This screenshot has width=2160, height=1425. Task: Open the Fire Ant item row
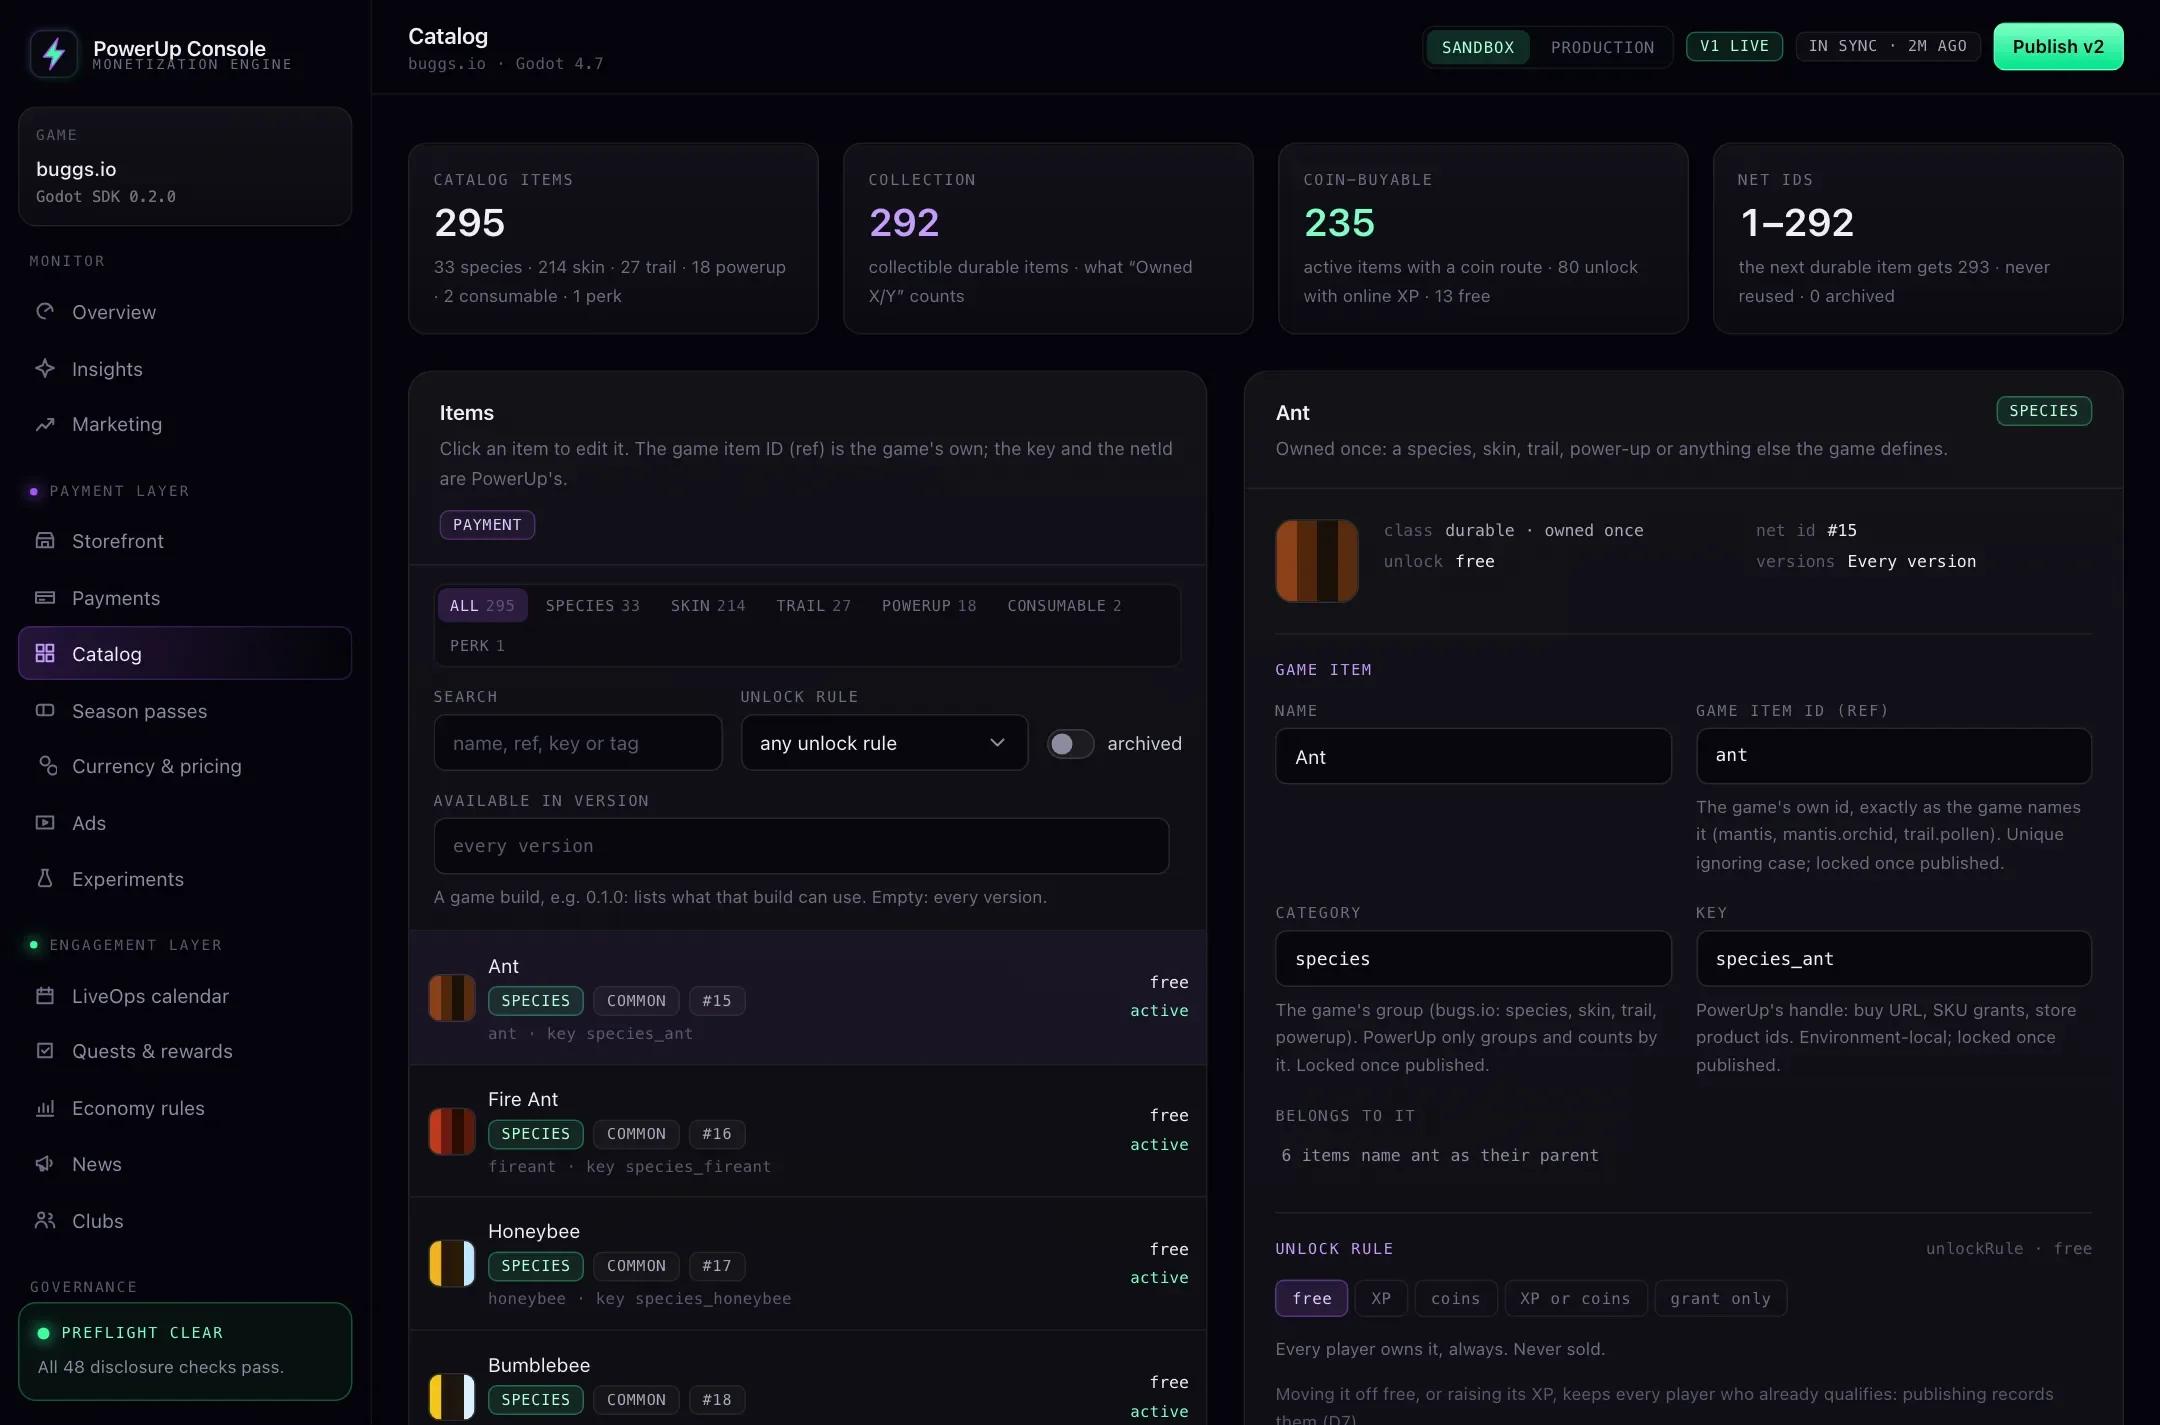pyautogui.click(x=808, y=1131)
